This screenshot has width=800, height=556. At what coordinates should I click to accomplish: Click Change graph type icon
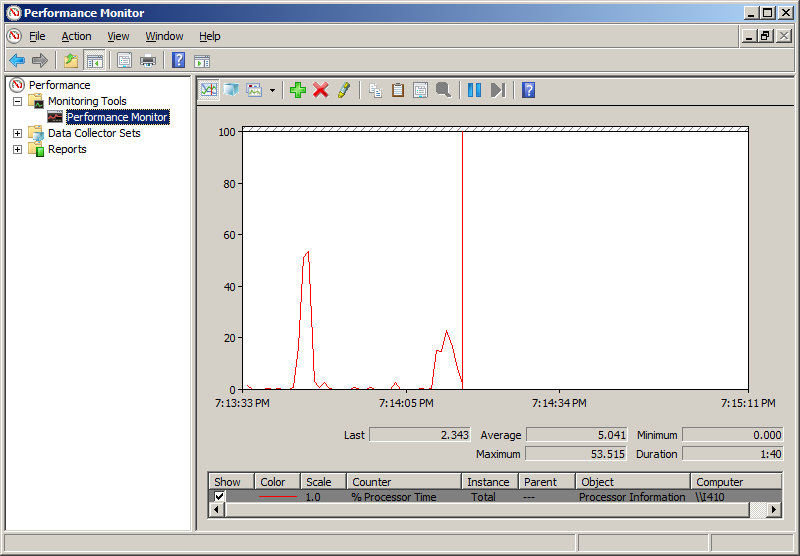pos(254,90)
